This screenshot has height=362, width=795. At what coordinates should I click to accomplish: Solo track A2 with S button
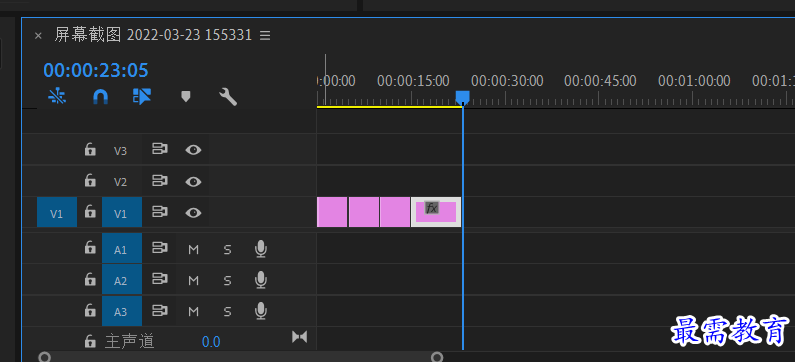coord(227,281)
